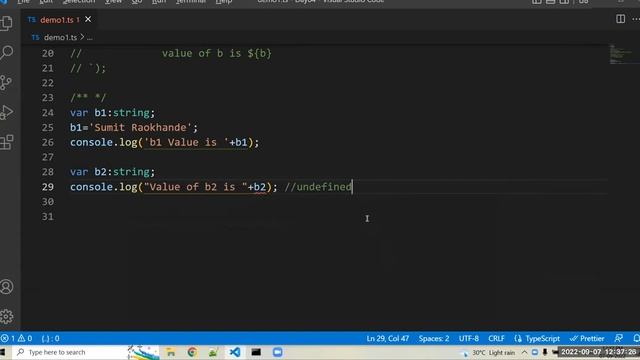Click the Split Editor Right icon
Screen dimensions: 640x360
pos(620,19)
